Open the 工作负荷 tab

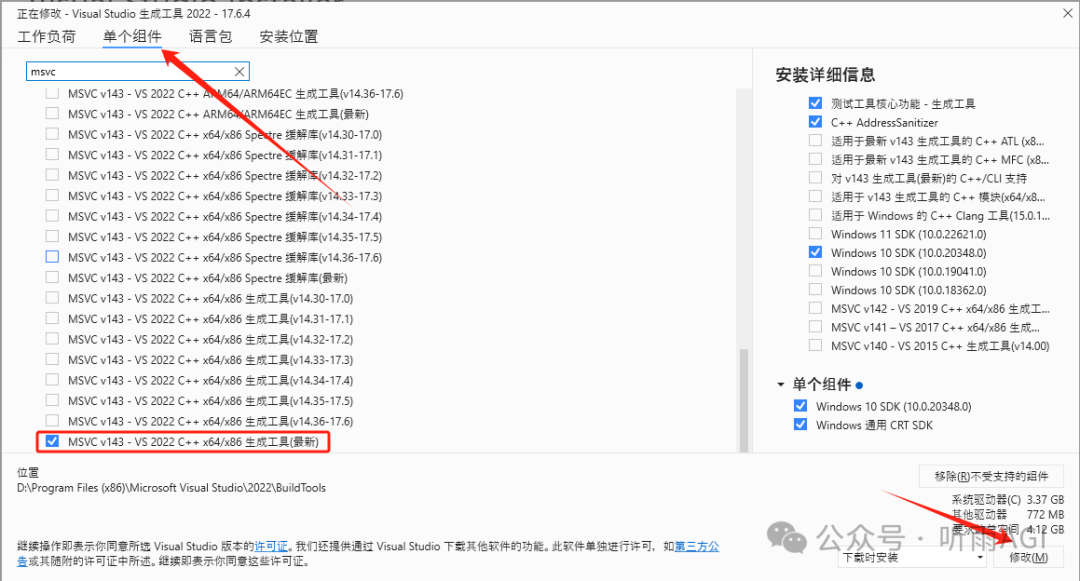46,36
